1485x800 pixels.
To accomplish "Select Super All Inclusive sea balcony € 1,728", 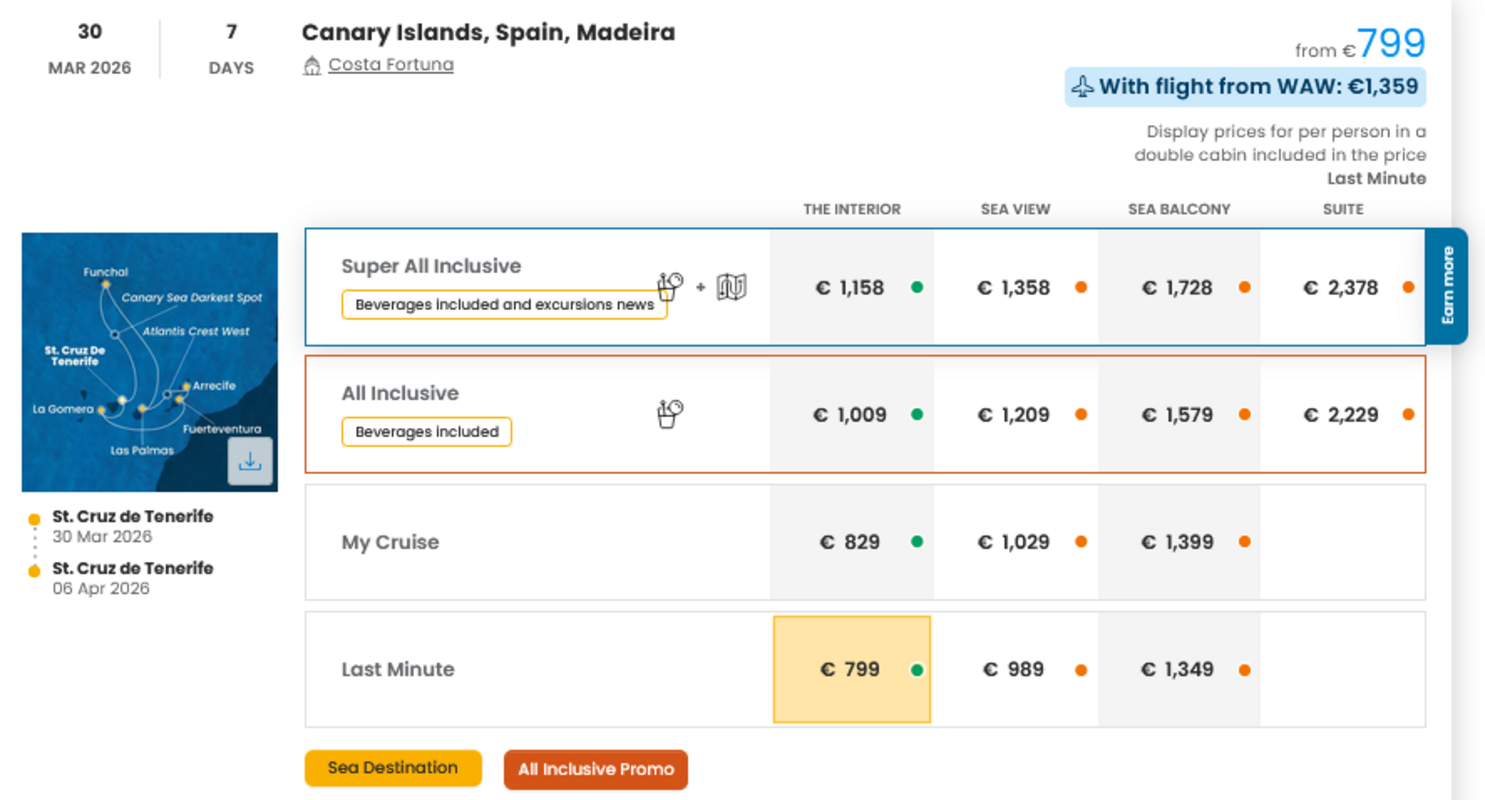I will point(1177,288).
